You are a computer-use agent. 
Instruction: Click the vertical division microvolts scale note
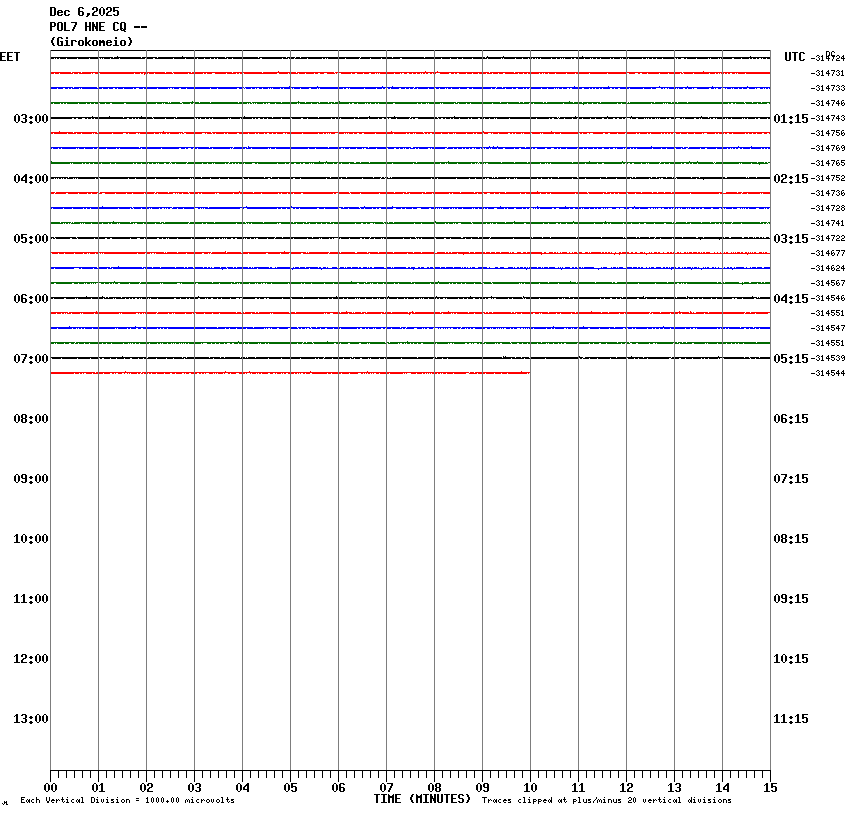[x=127, y=800]
